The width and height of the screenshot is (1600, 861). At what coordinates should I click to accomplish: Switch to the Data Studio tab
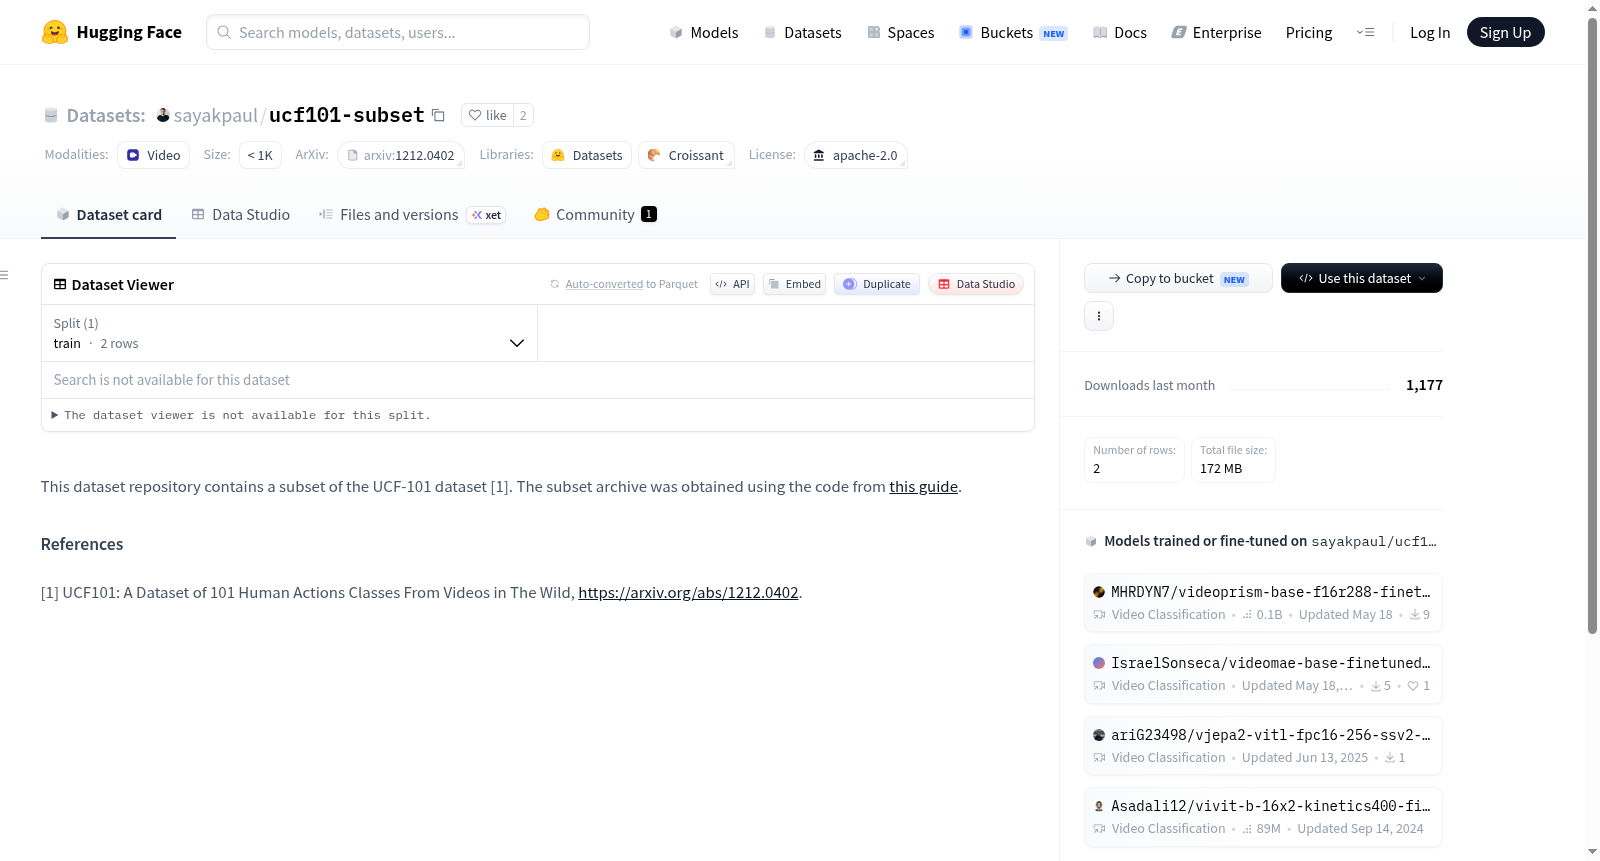coord(241,215)
